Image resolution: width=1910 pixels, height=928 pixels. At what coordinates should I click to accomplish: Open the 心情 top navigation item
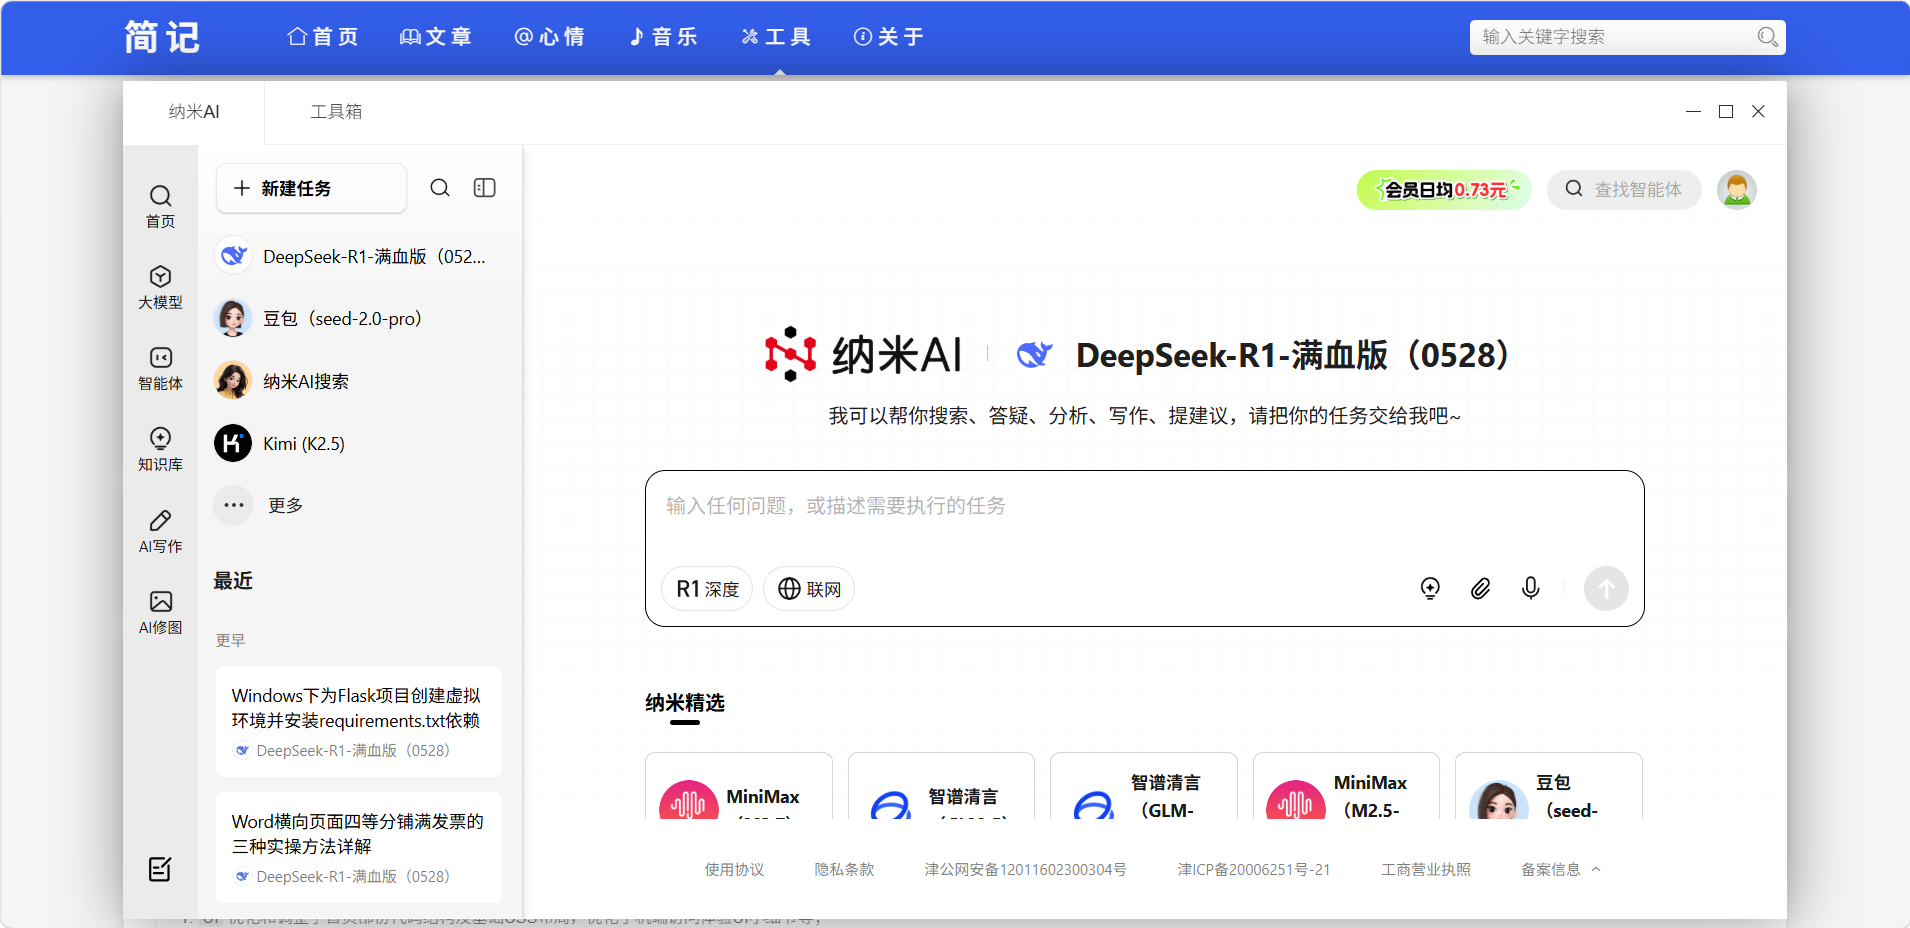(549, 37)
